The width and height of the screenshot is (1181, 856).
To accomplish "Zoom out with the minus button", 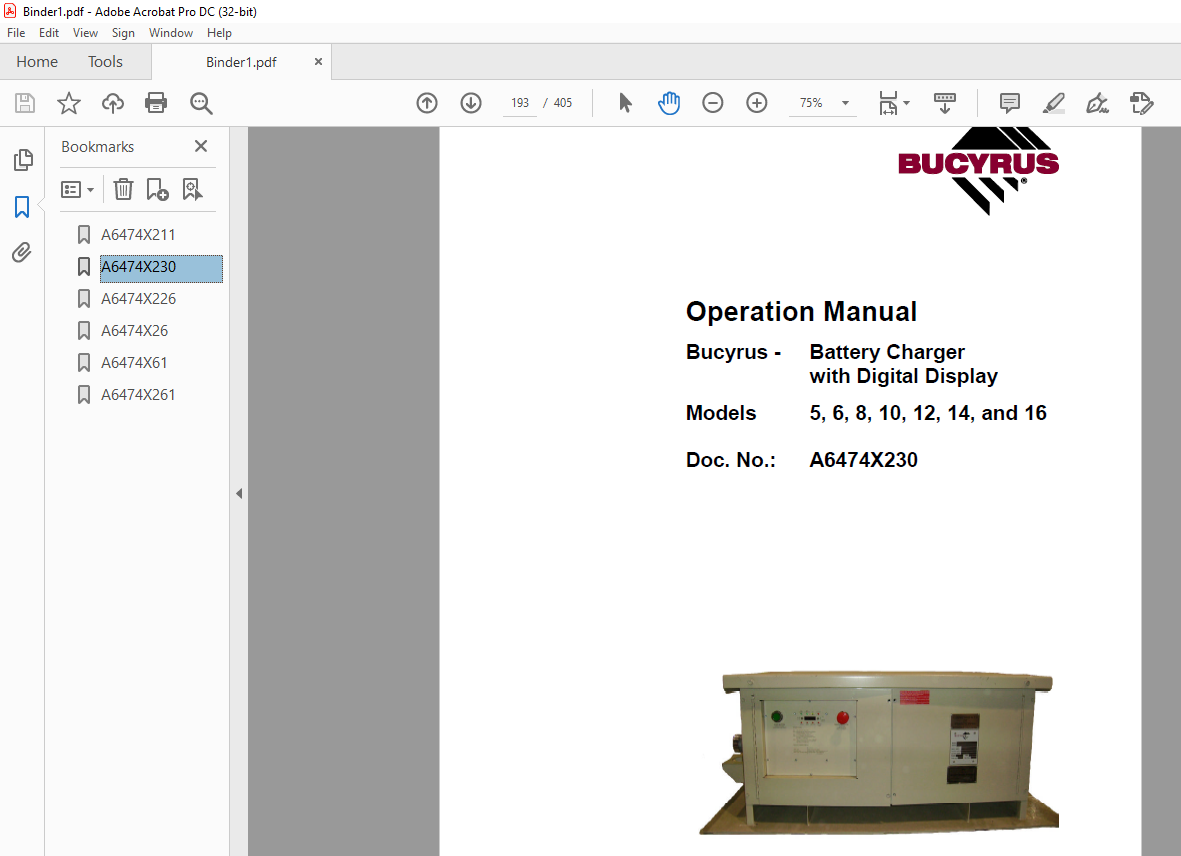I will click(x=713, y=103).
